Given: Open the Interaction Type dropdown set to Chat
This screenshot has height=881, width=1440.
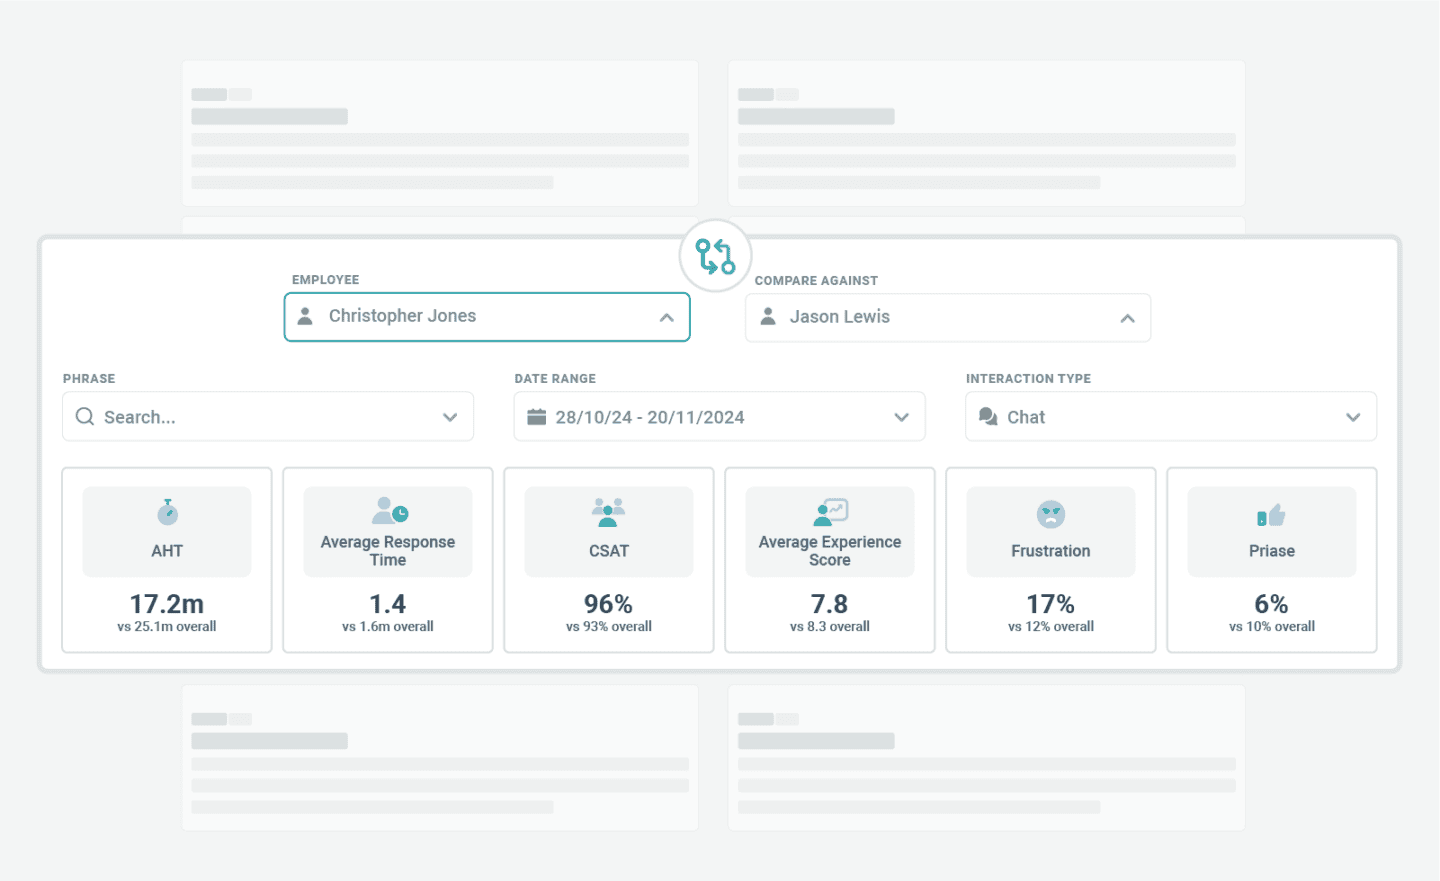Looking at the screenshot, I should pos(1353,417).
